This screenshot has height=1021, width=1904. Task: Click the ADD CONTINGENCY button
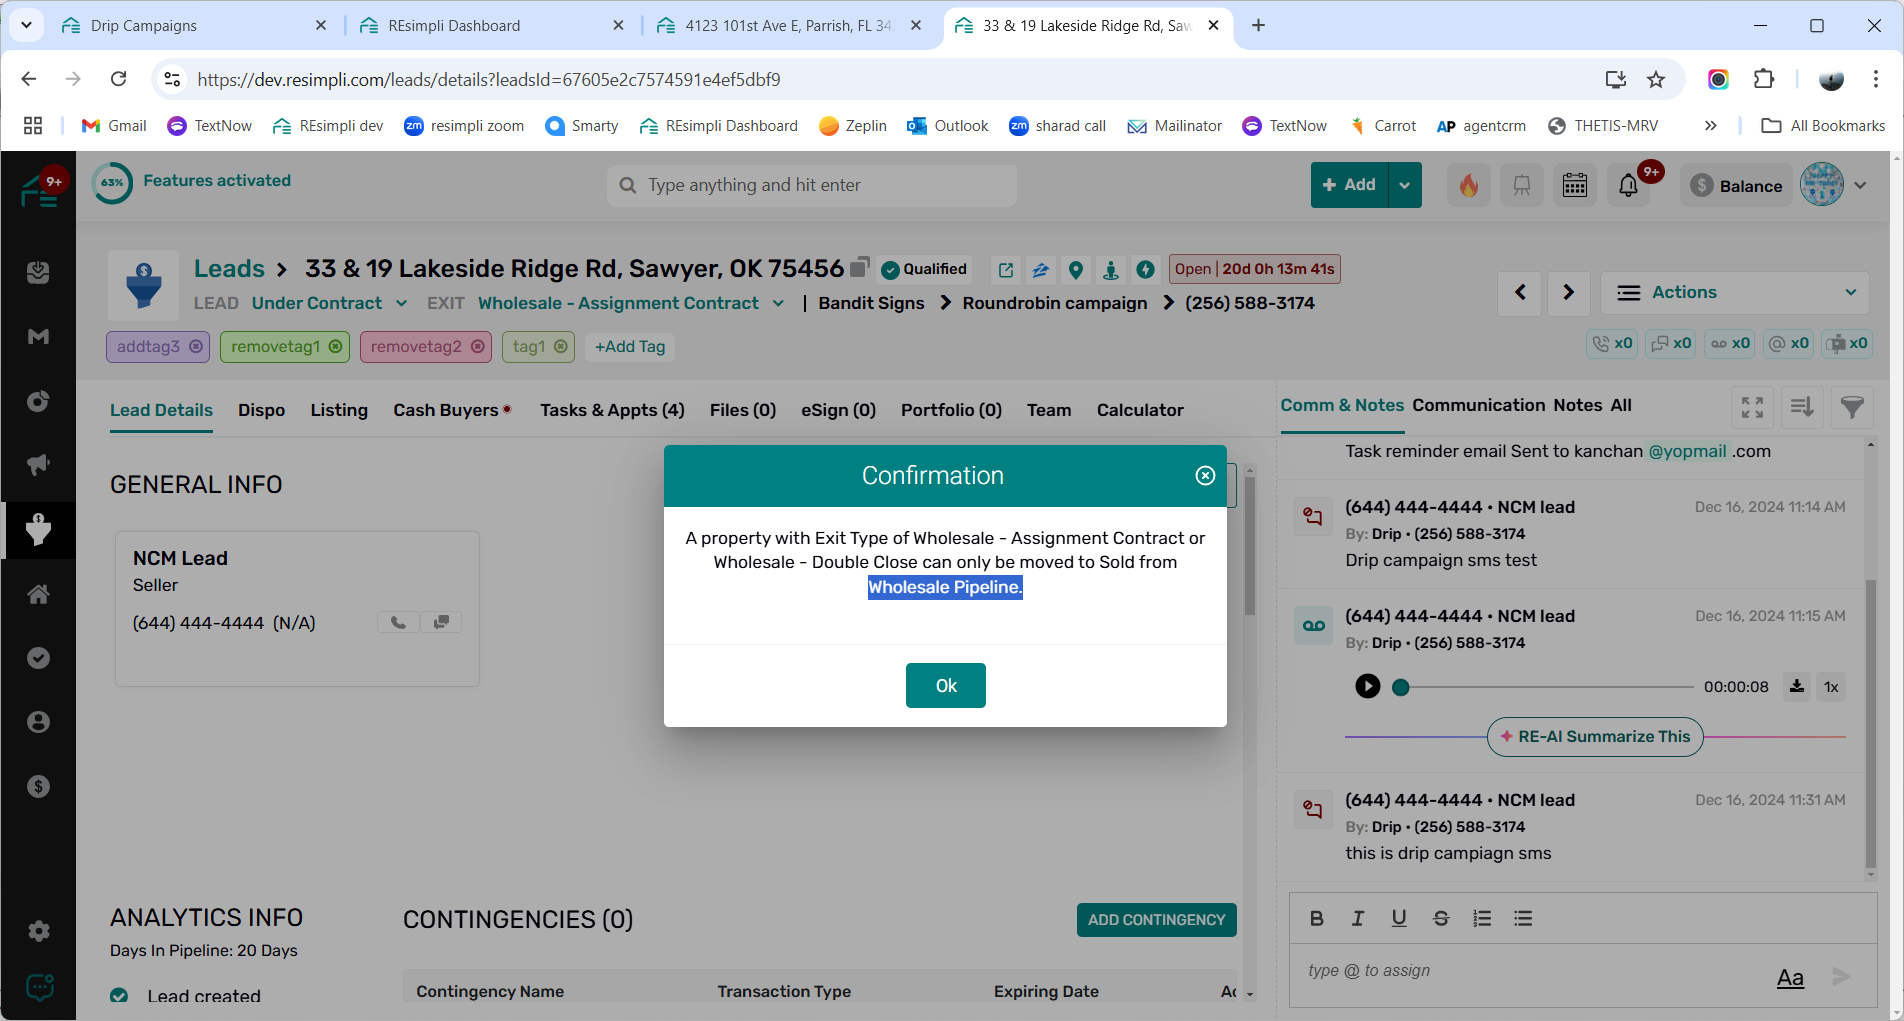point(1156,920)
